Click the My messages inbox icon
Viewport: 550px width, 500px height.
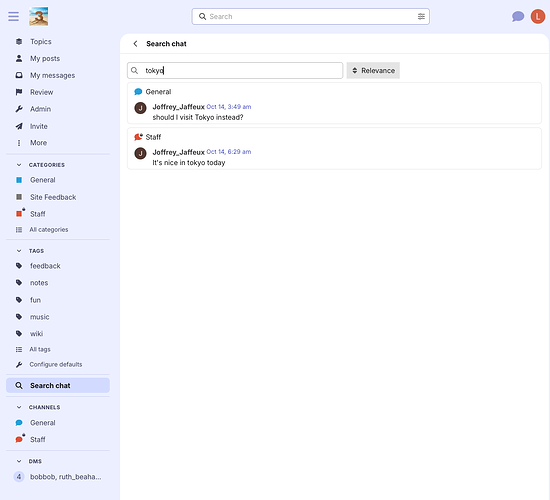click(19, 75)
